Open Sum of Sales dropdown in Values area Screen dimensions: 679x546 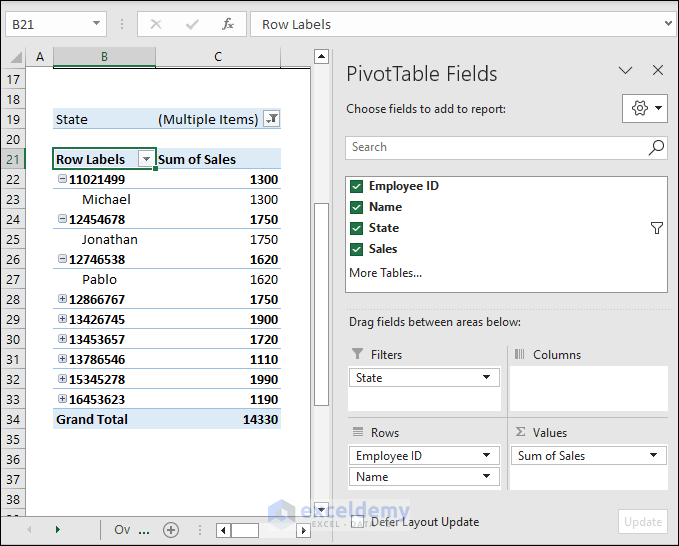click(x=653, y=455)
